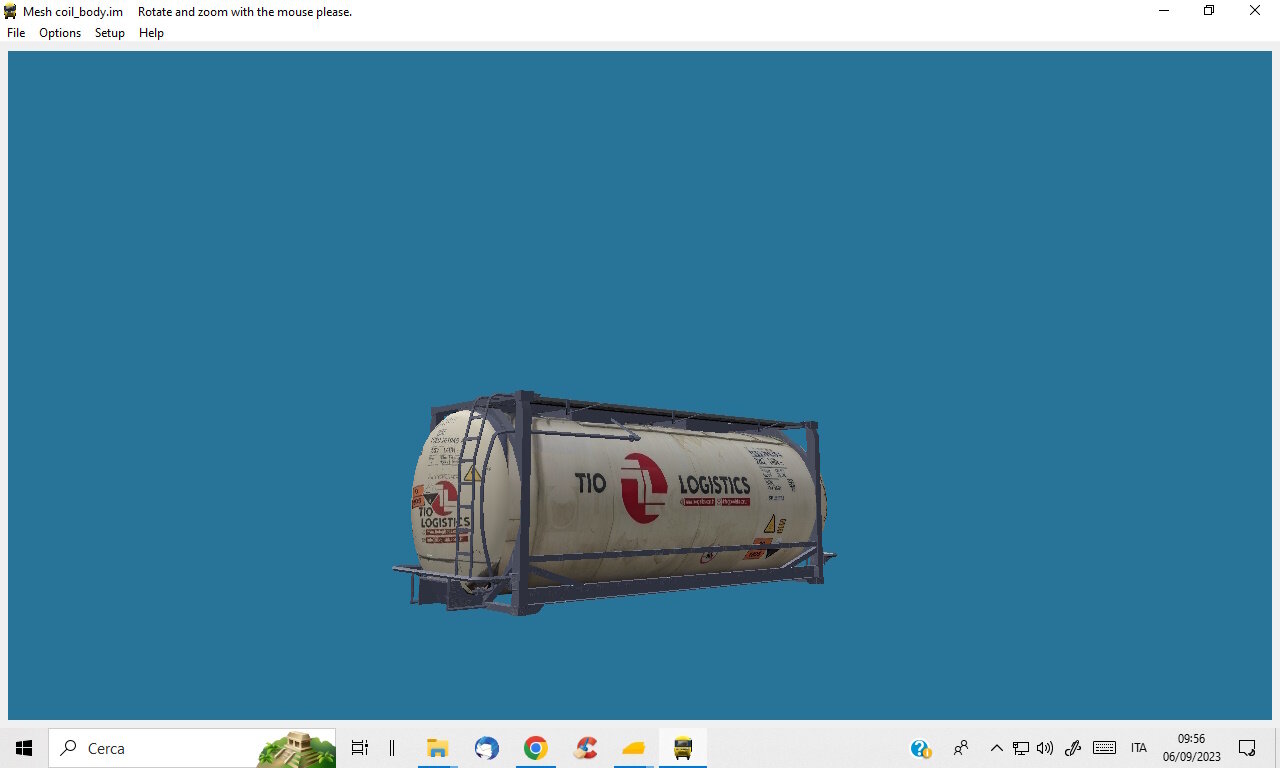Click the app icon in title bar
The image size is (1280, 768).
point(11,12)
